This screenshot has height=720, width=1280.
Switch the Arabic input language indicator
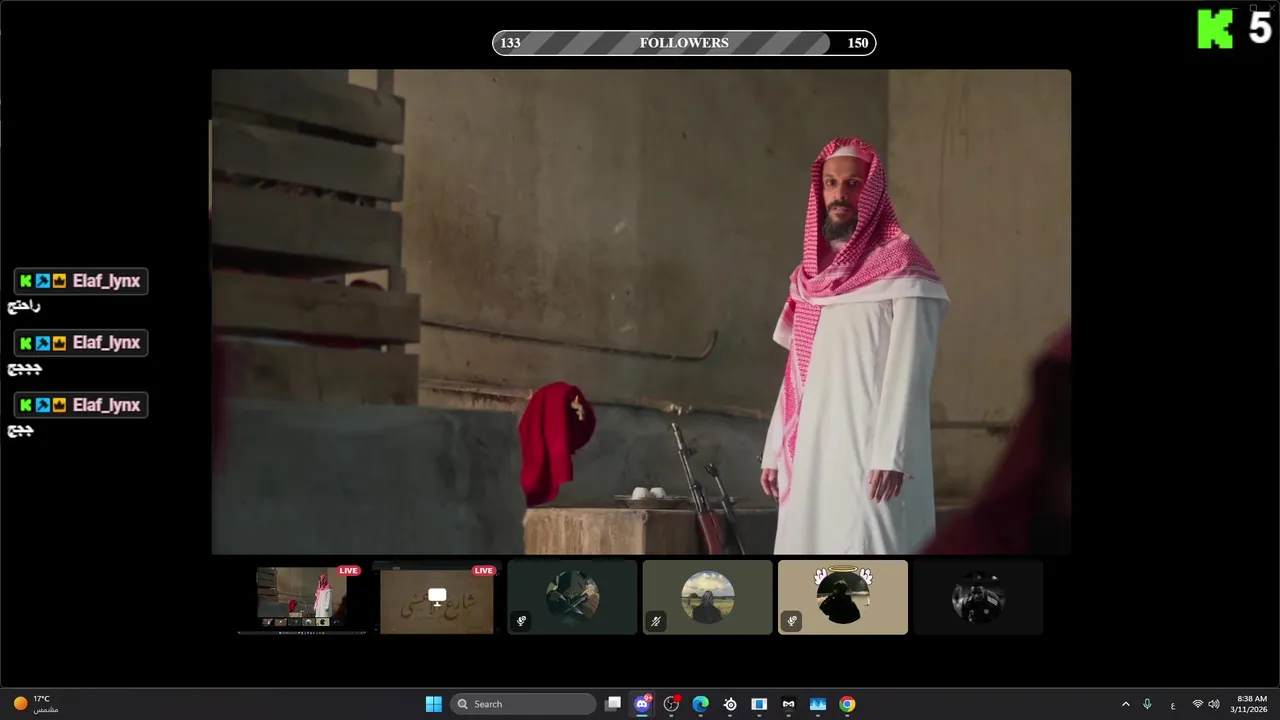1172,704
